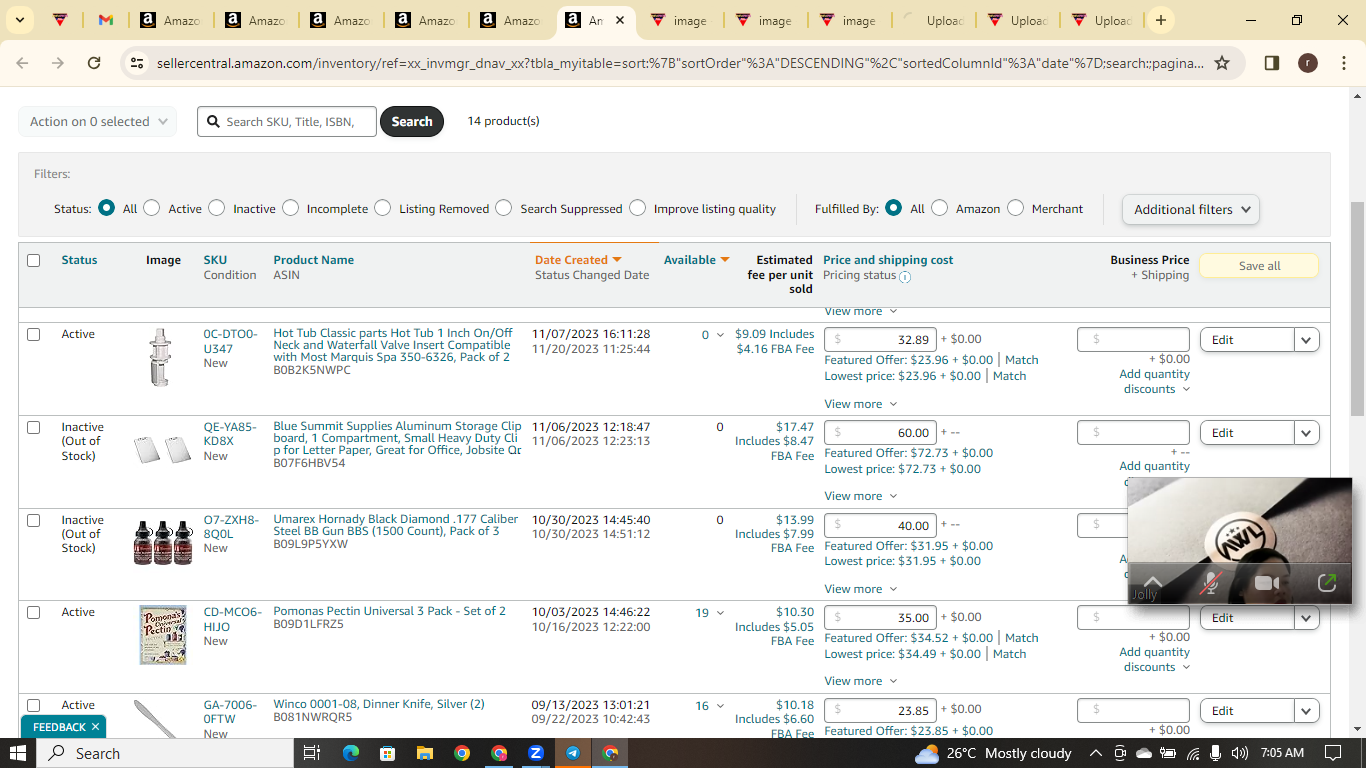Select the Hot Tub Classic parts row checkbox
This screenshot has height=768, width=1366.
click(x=33, y=334)
